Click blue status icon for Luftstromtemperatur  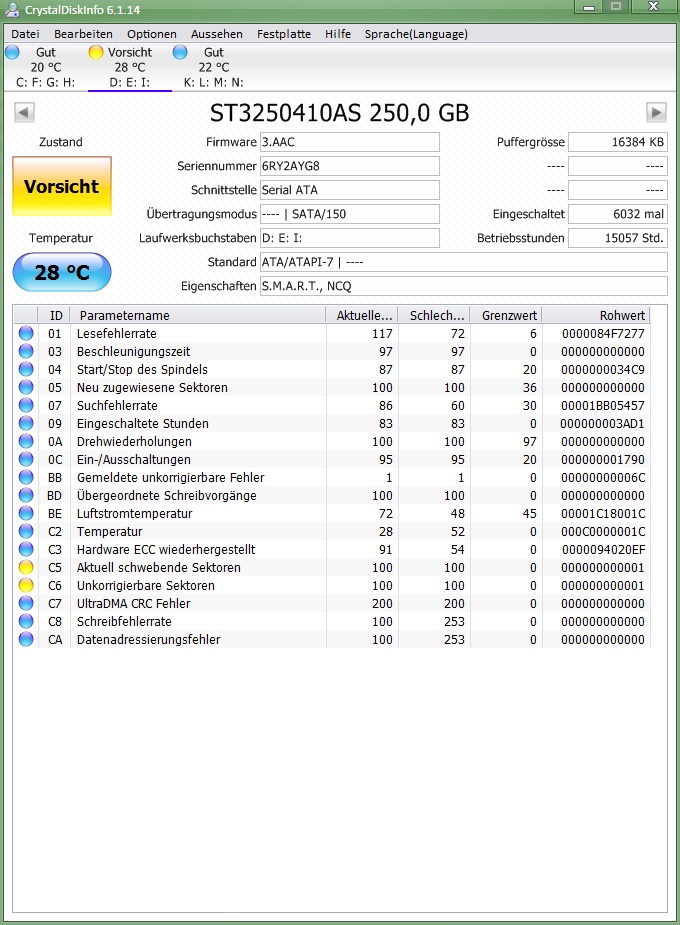(x=26, y=513)
